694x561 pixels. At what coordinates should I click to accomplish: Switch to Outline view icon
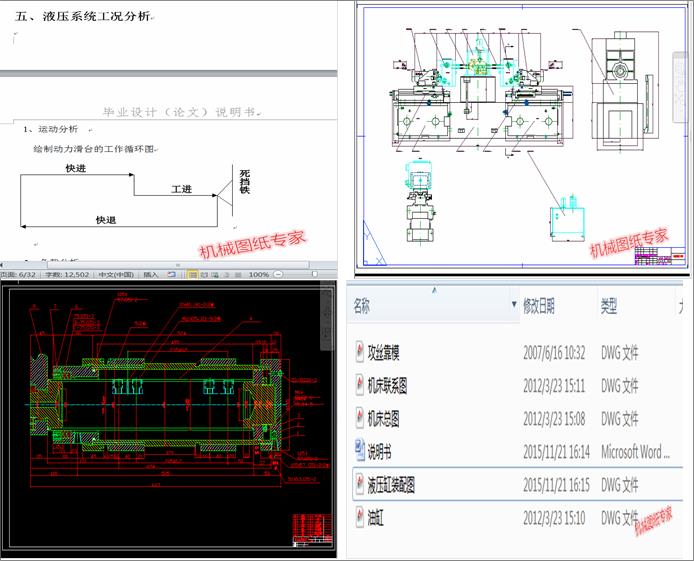(227, 274)
